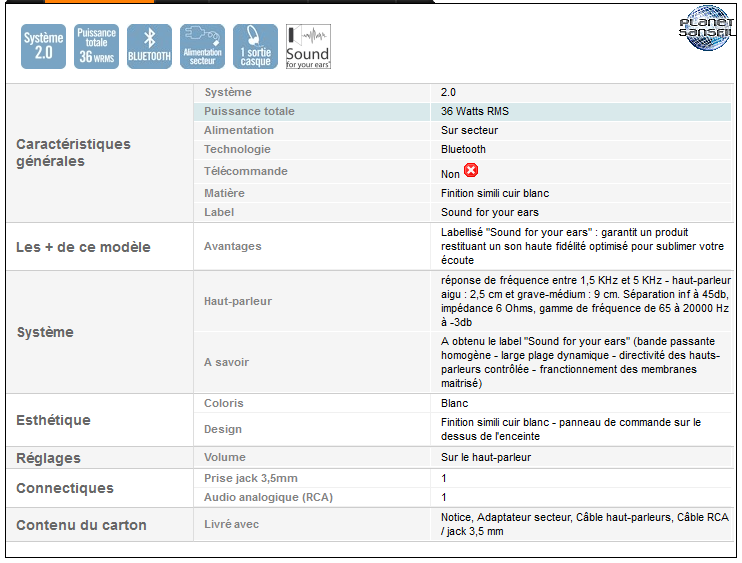Select the highlighted Puissance totale row label

click(x=249, y=111)
